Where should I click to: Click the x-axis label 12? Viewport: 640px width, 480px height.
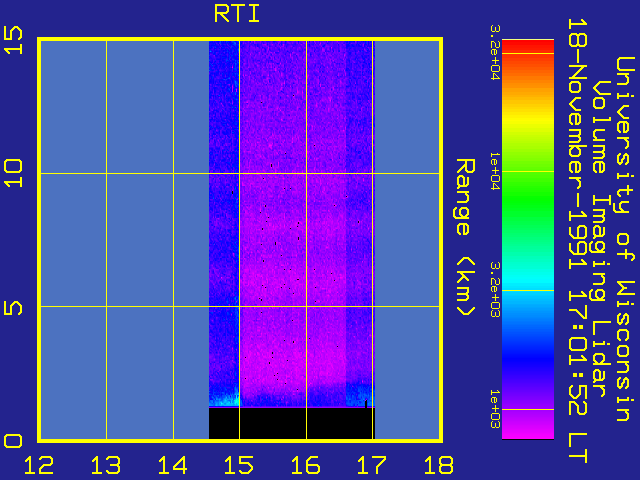[39, 465]
